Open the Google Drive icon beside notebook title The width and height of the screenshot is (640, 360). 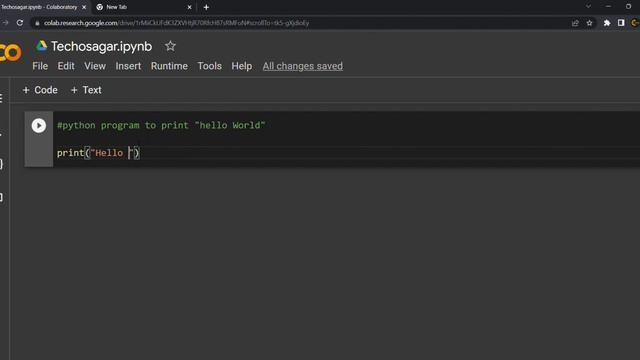(x=42, y=46)
